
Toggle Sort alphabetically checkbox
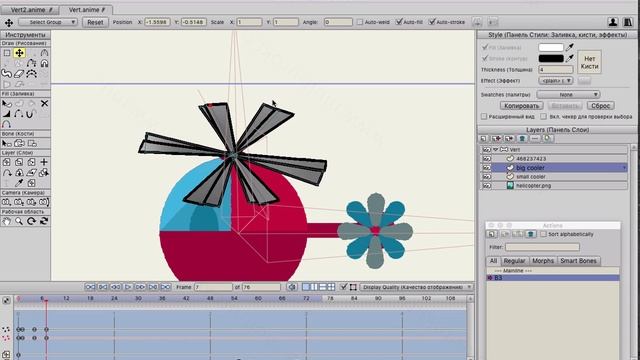click(x=543, y=234)
